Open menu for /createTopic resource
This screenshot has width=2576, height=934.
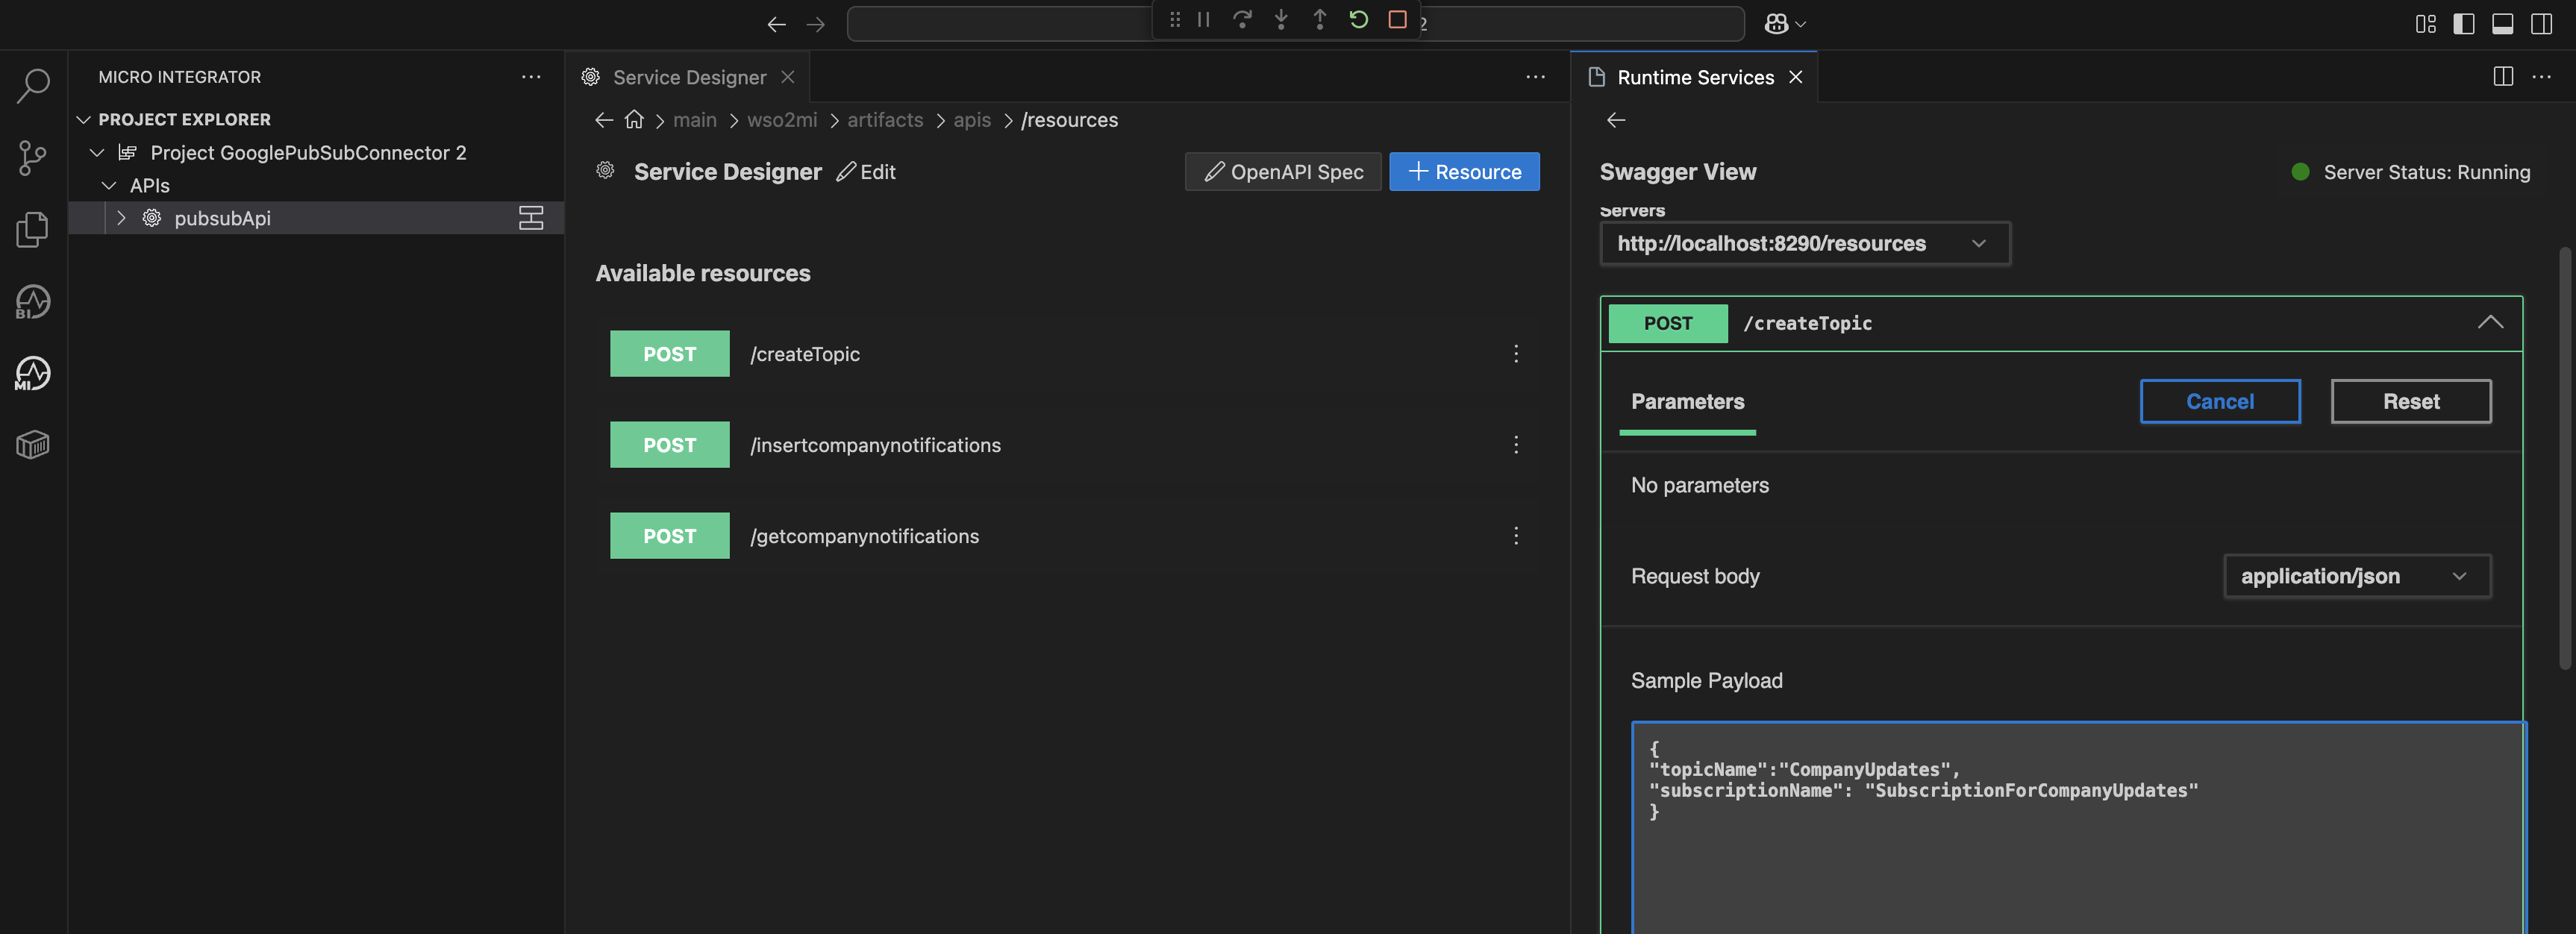click(1516, 354)
